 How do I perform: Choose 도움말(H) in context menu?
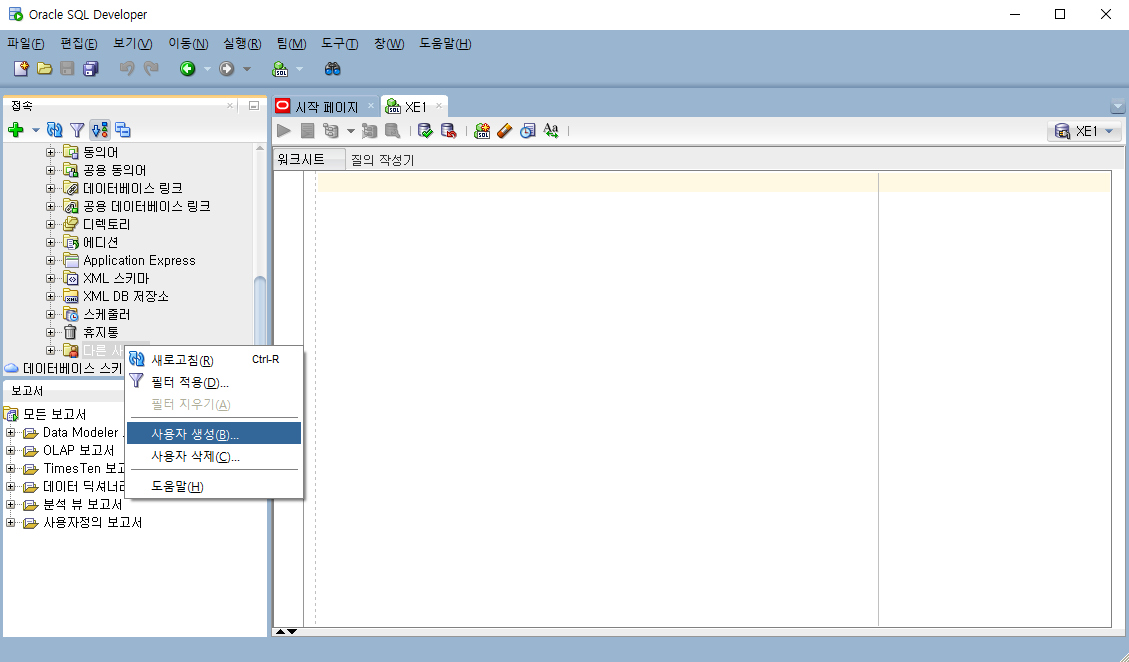214,486
